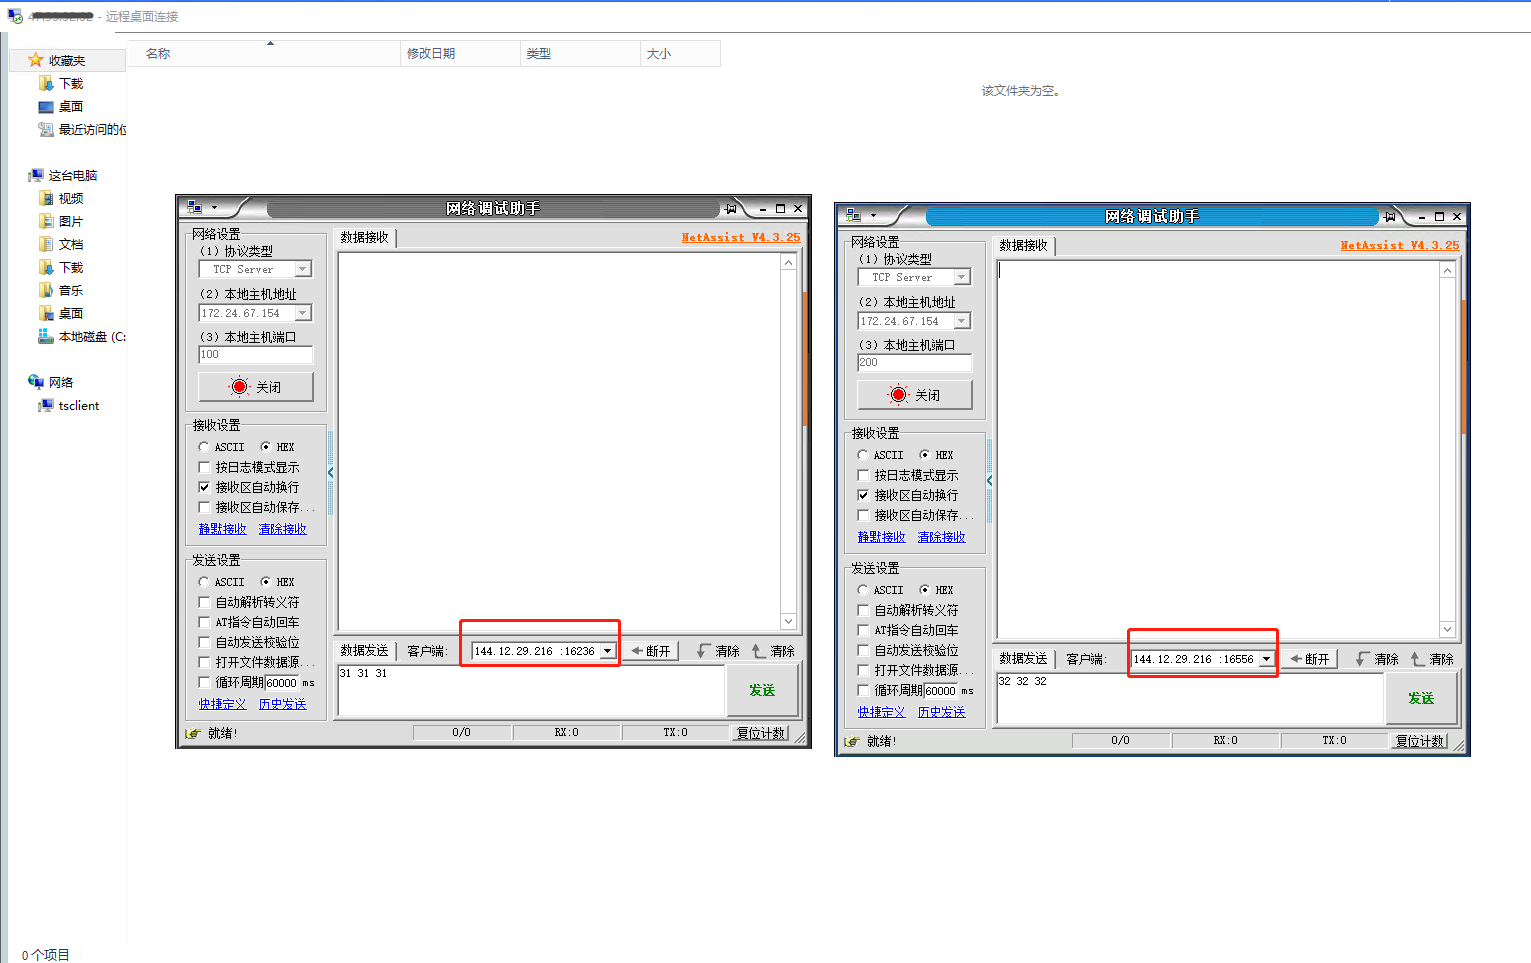Open client dropdown showing 144.12.29.216 :16236
This screenshot has width=1531, height=963.
607,651
